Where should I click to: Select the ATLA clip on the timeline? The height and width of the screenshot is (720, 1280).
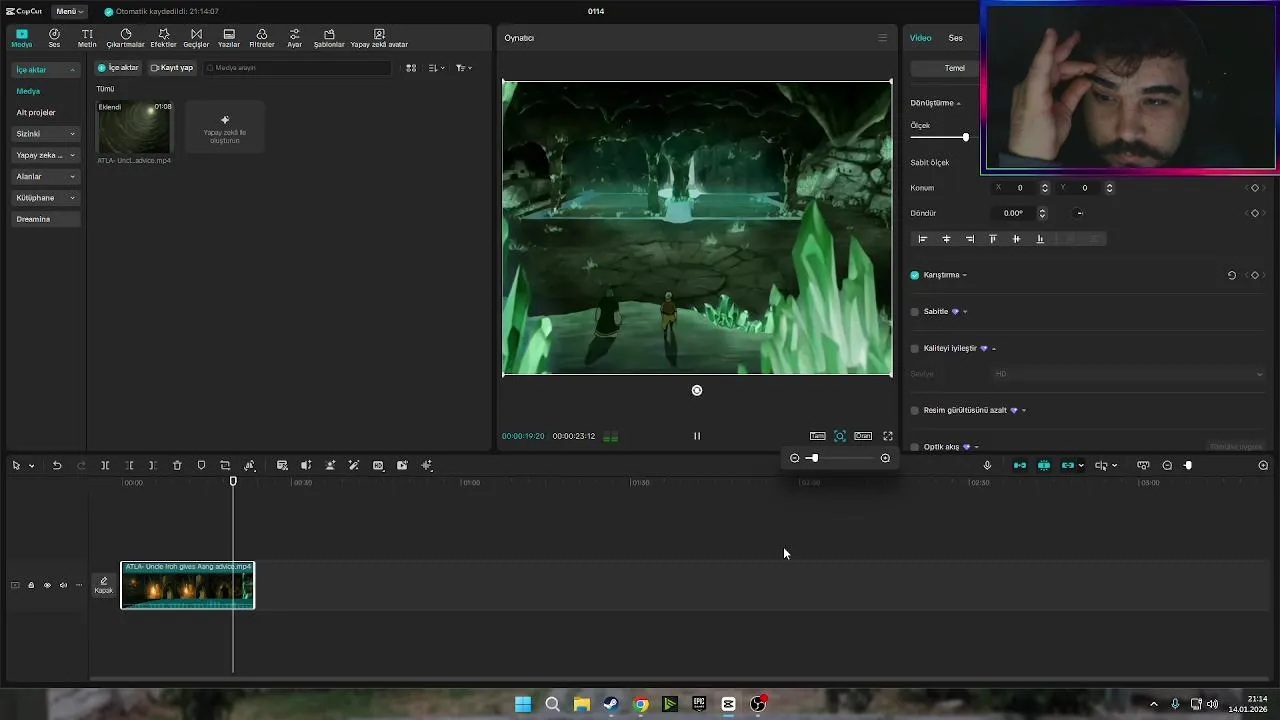[x=188, y=585]
